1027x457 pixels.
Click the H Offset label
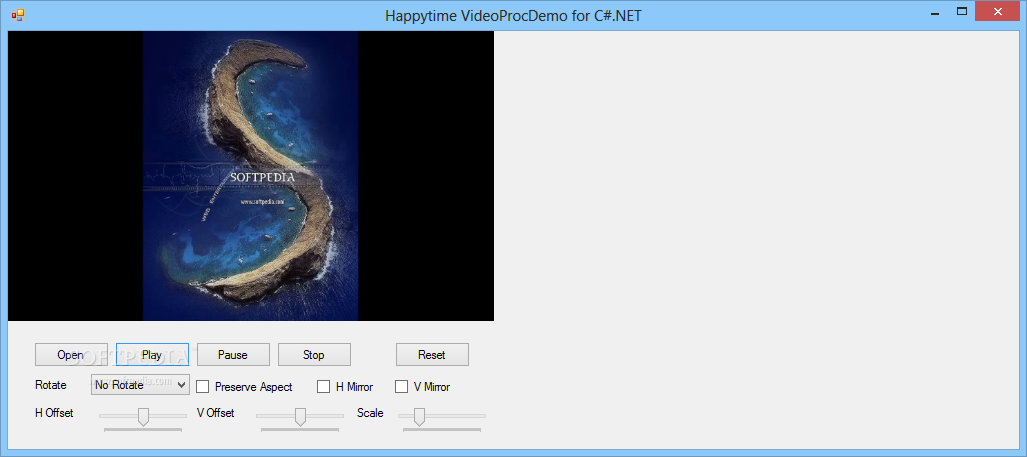coord(54,413)
